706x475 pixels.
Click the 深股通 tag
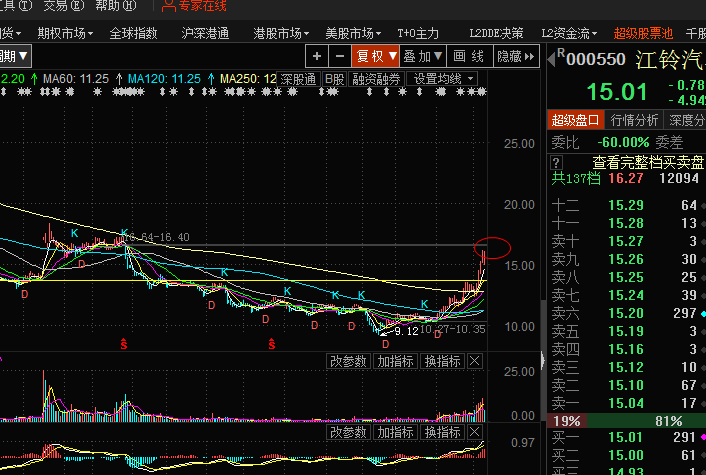point(298,79)
